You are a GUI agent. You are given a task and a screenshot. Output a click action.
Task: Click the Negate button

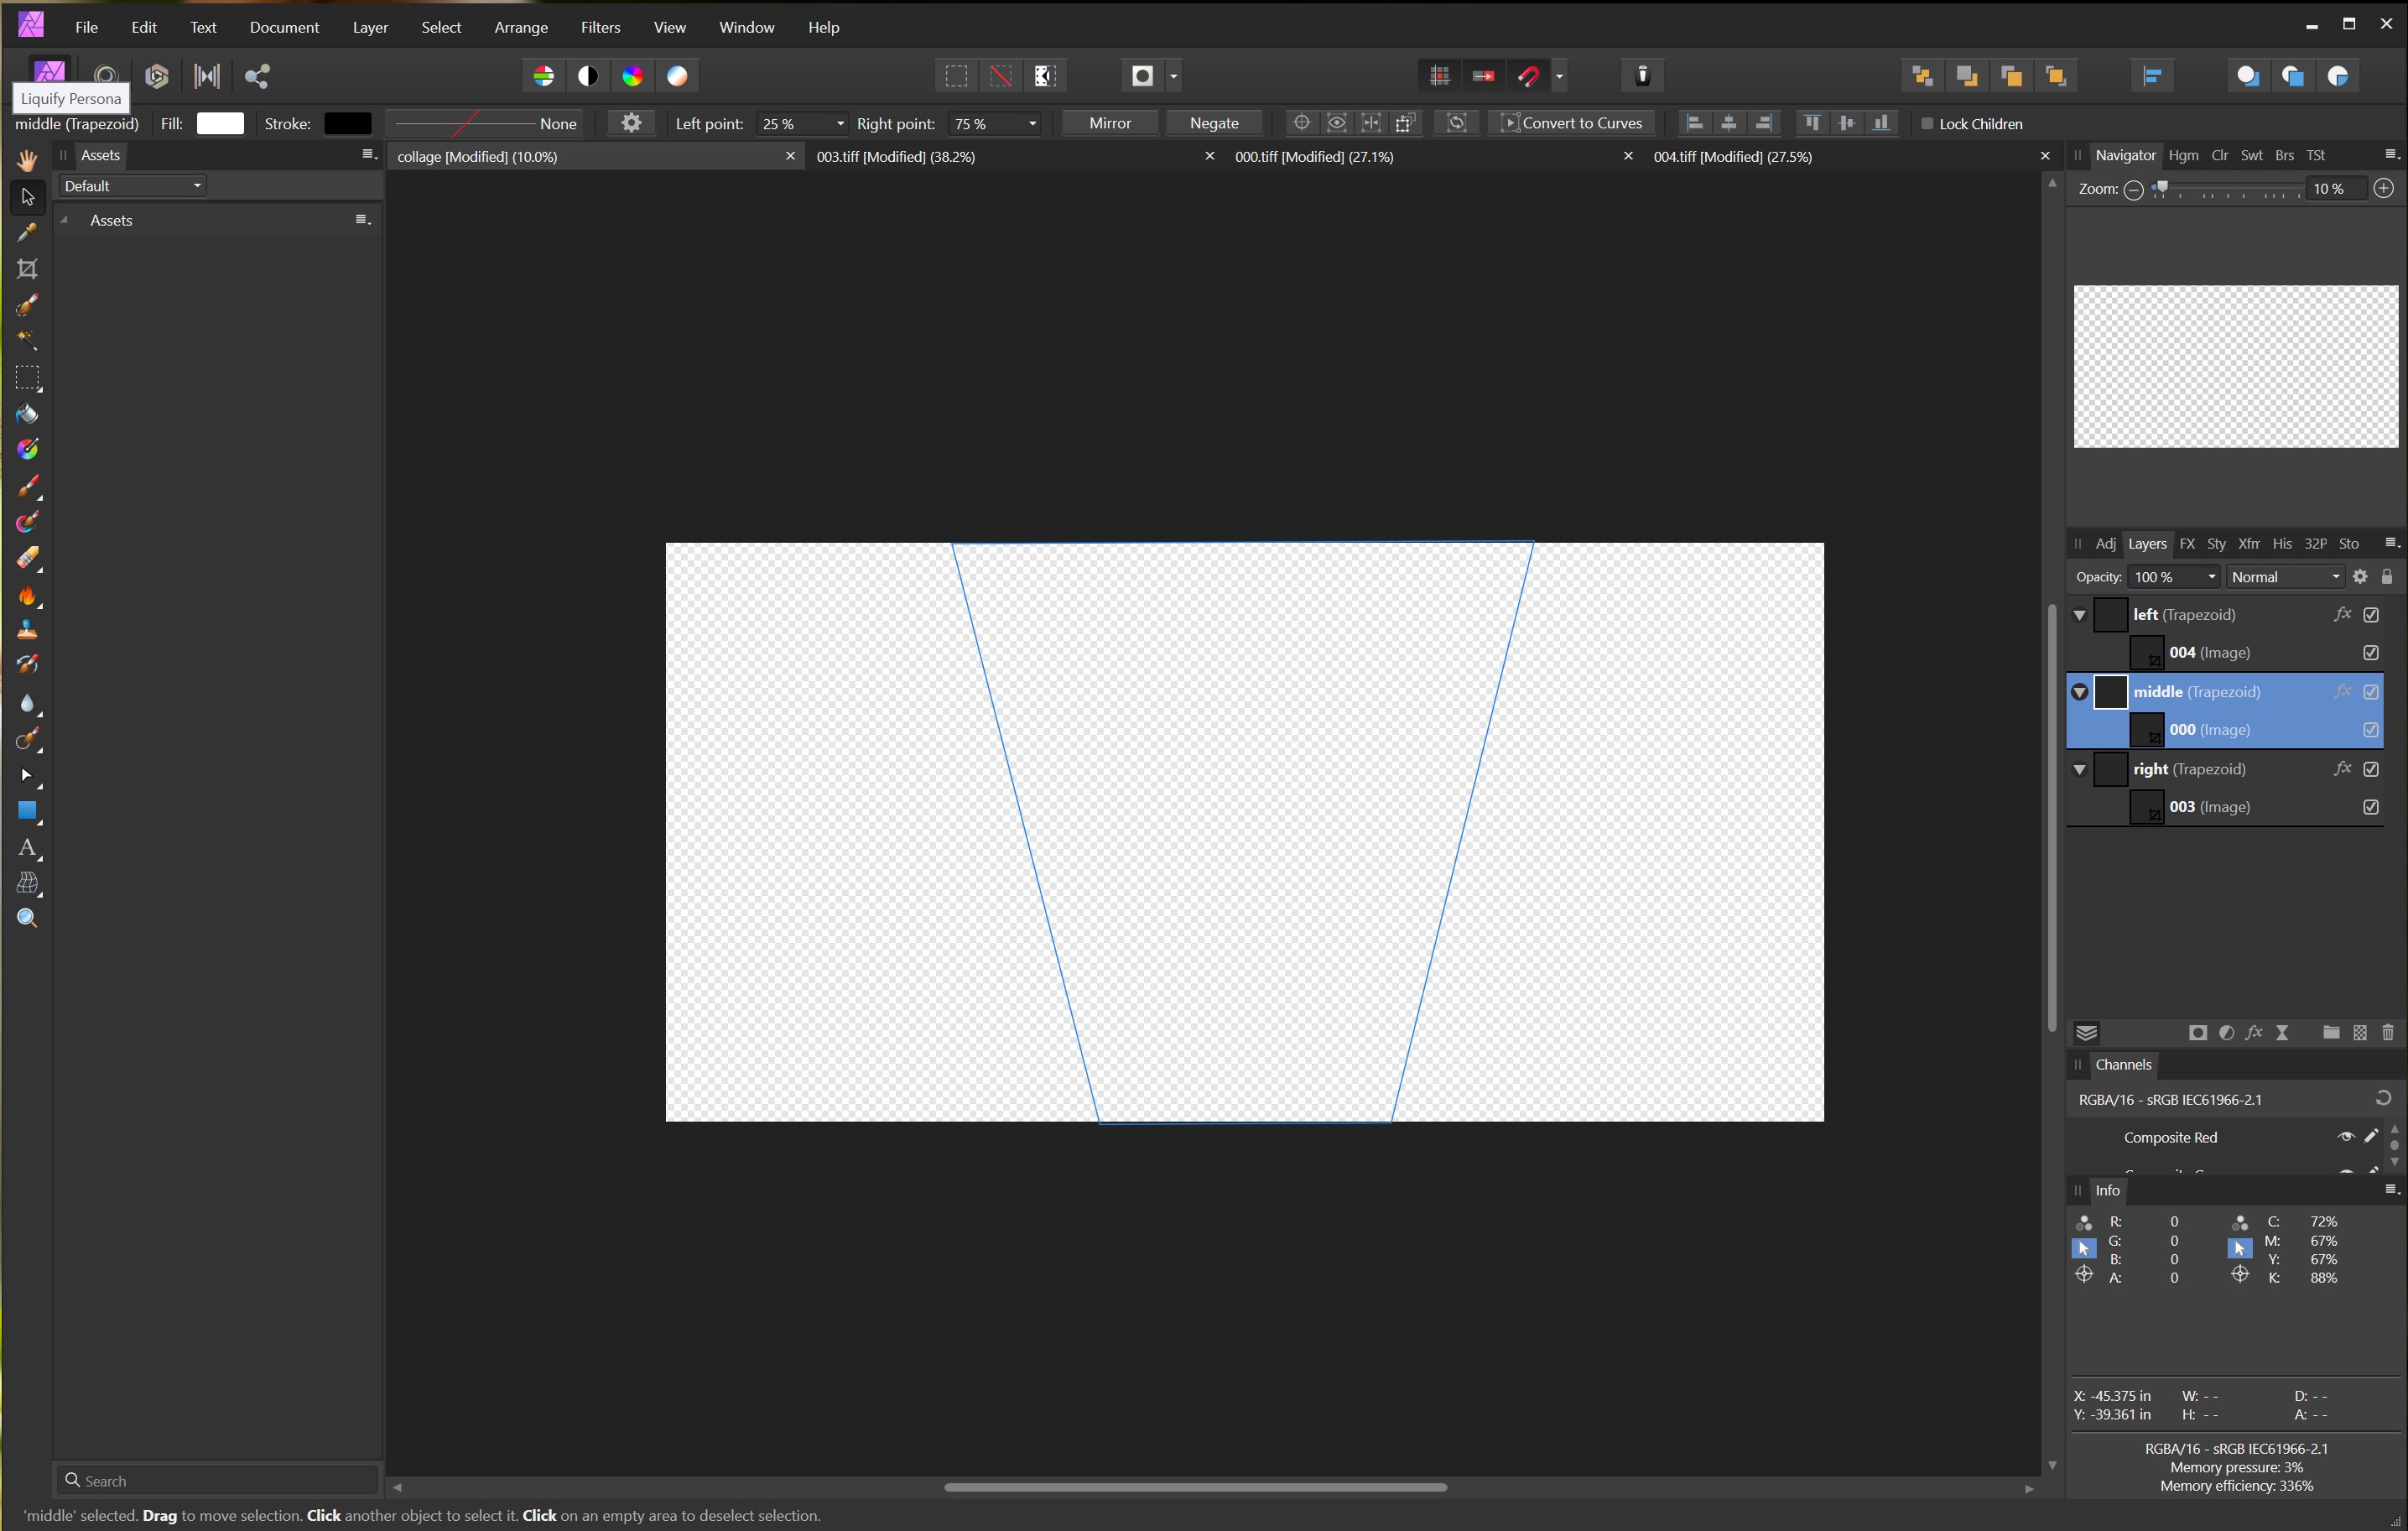click(x=1214, y=123)
